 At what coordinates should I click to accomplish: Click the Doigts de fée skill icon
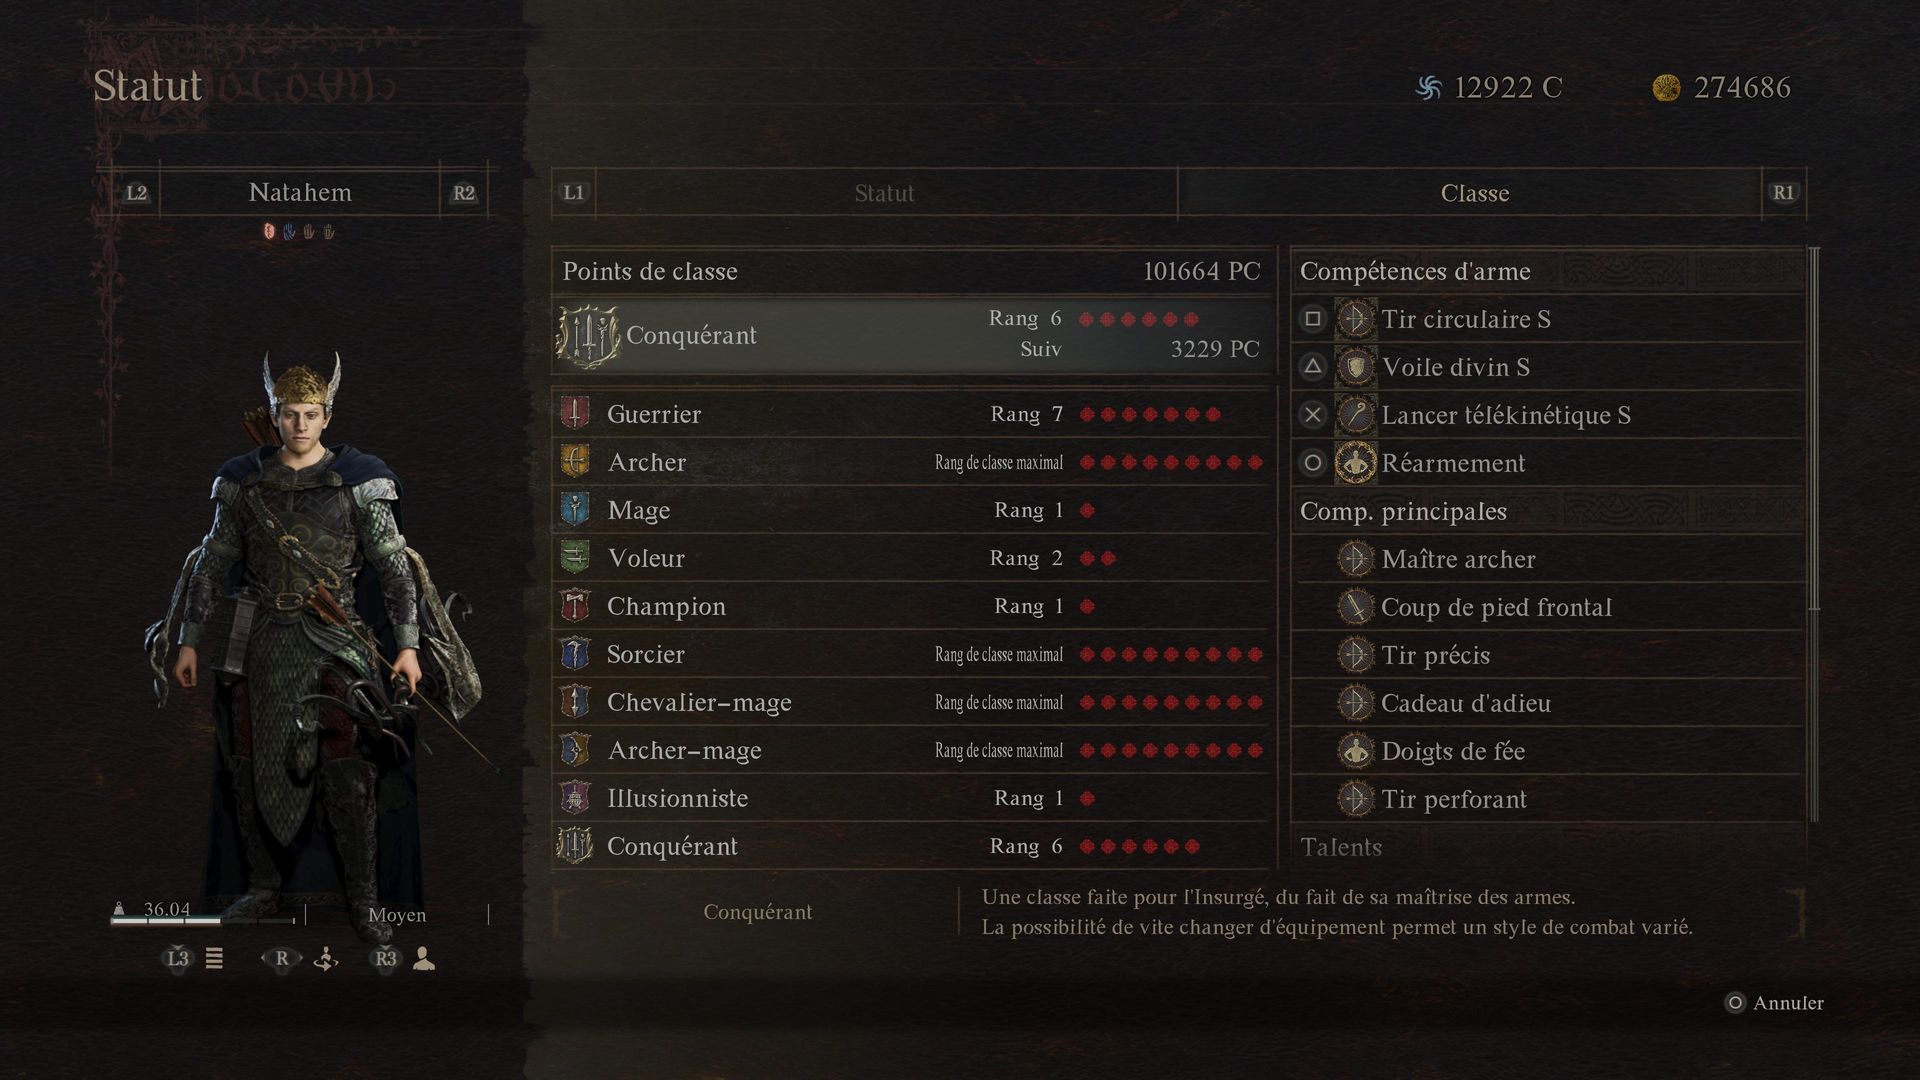point(1355,751)
